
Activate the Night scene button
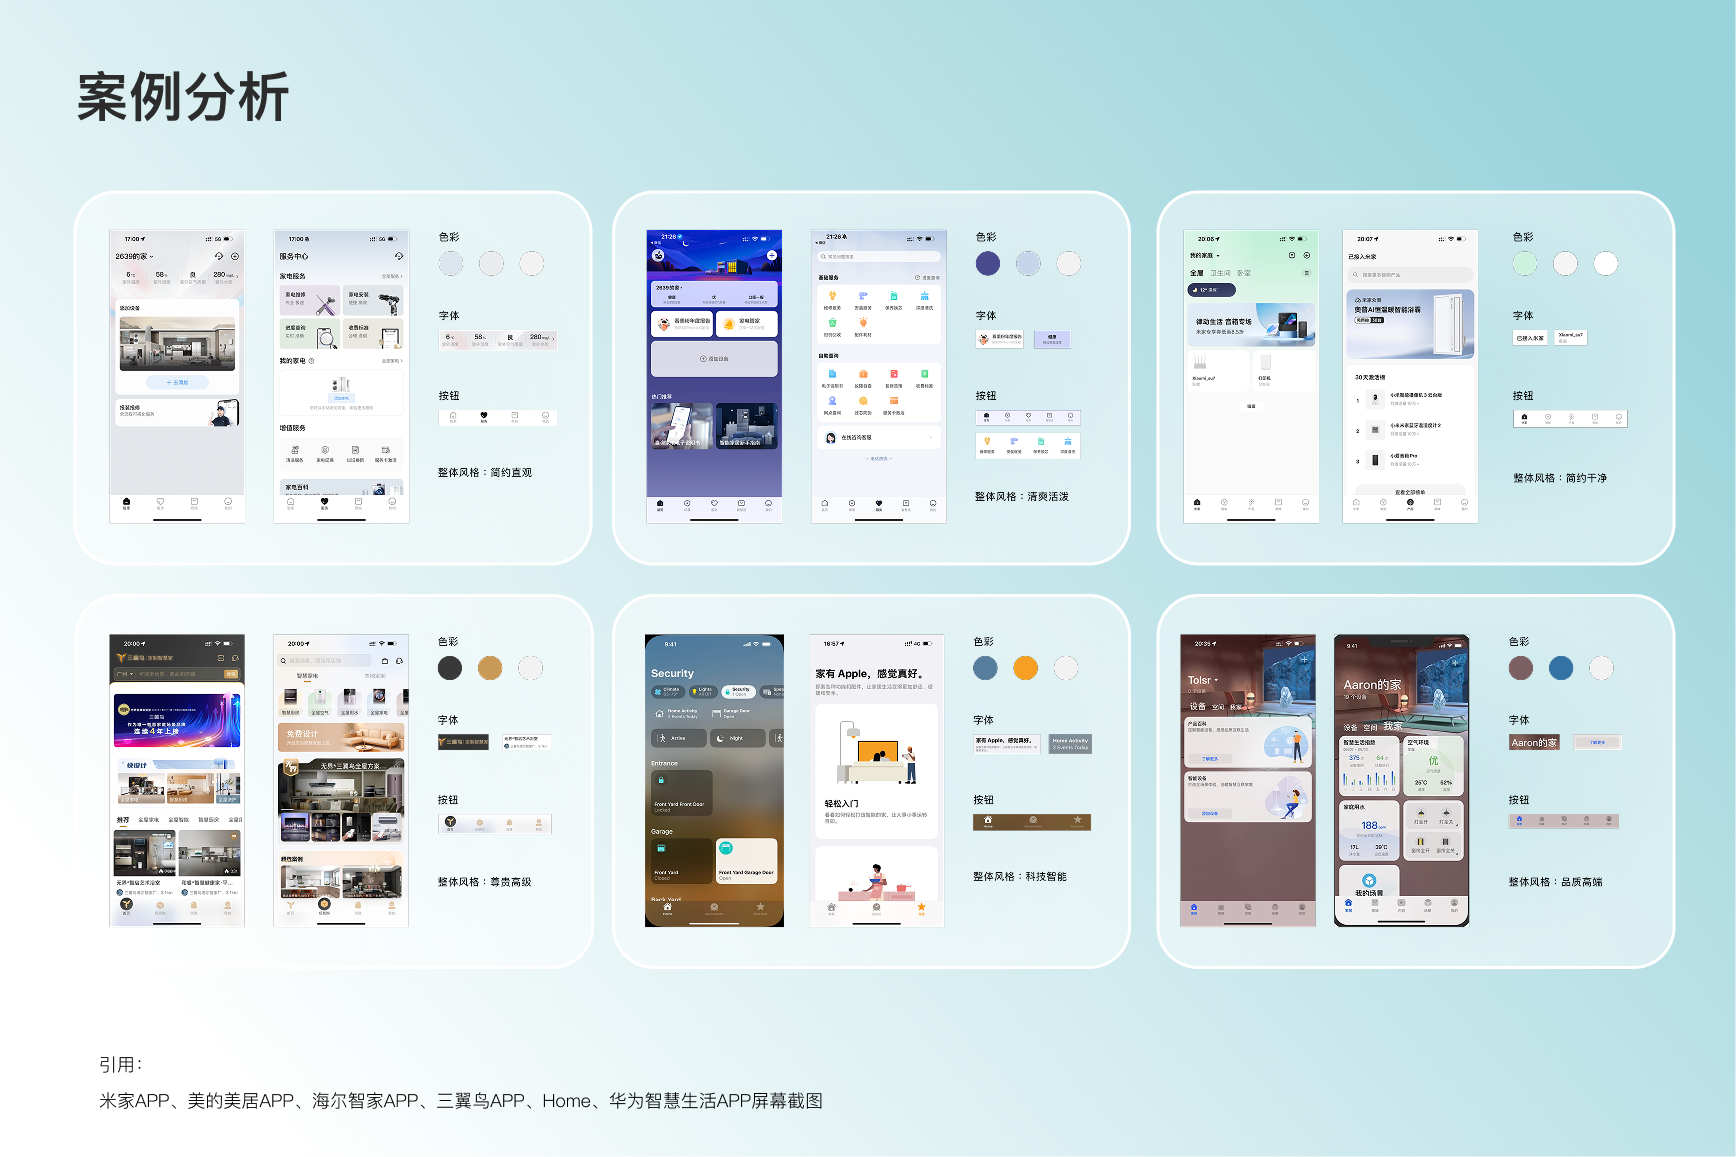tap(737, 738)
